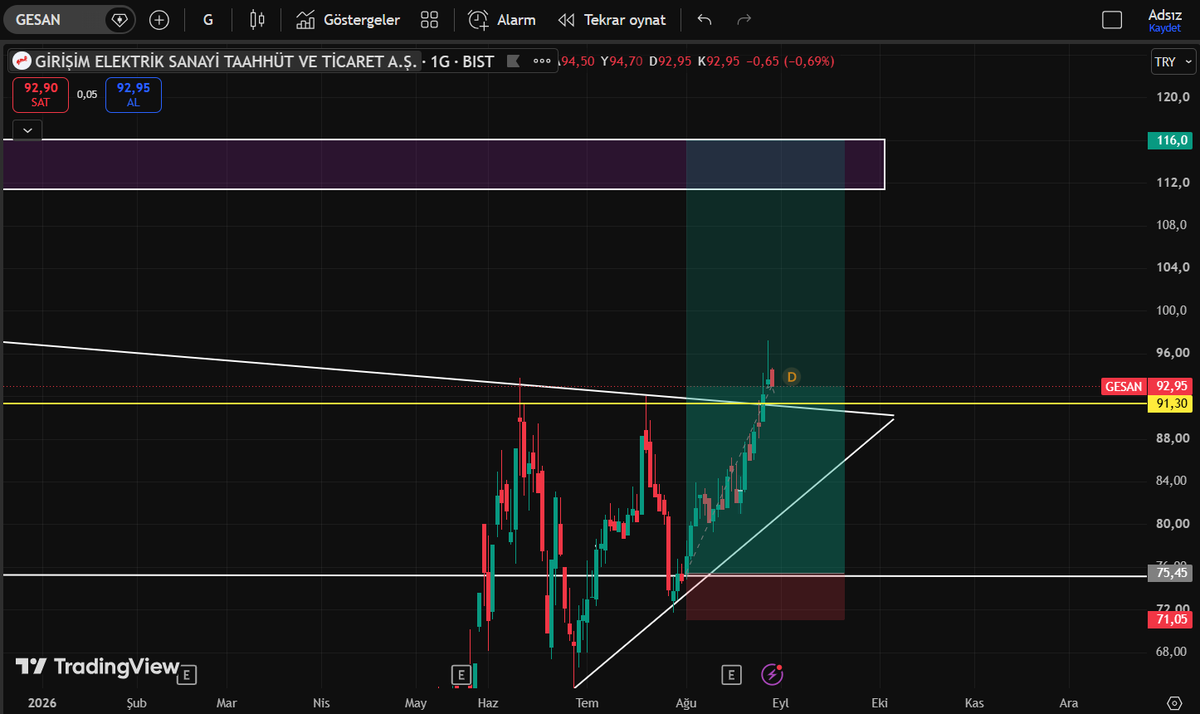Click the Eki month label on time axis
This screenshot has width=1200, height=714.
[880, 703]
